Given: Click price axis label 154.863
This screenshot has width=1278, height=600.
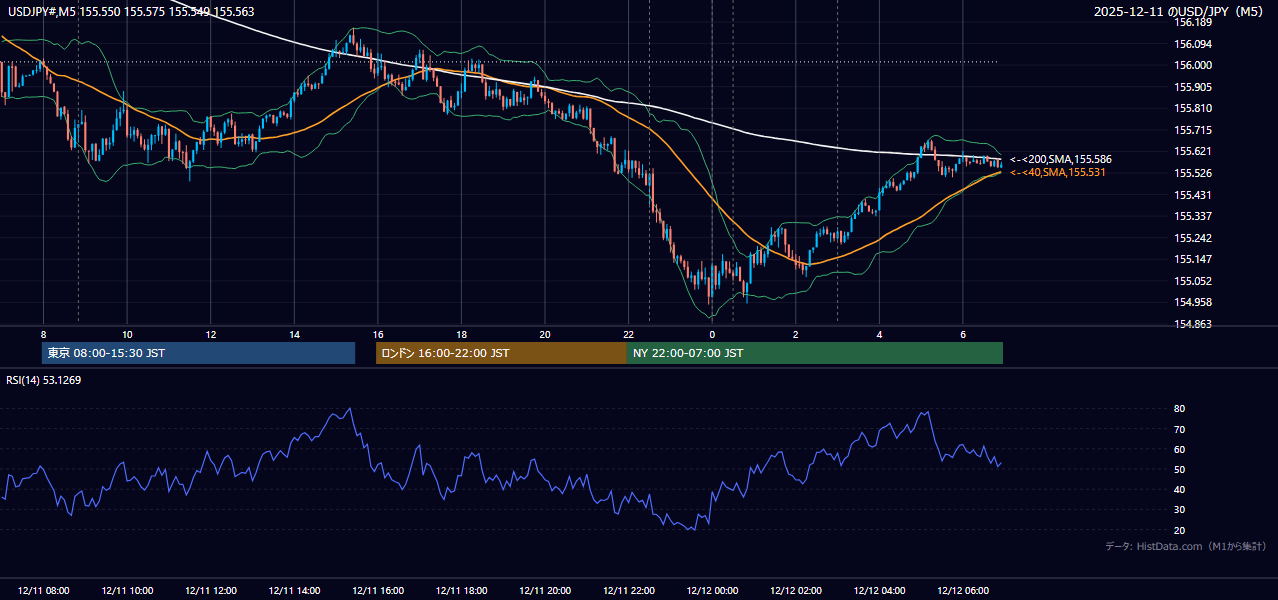Looking at the screenshot, I should pos(1193,324).
